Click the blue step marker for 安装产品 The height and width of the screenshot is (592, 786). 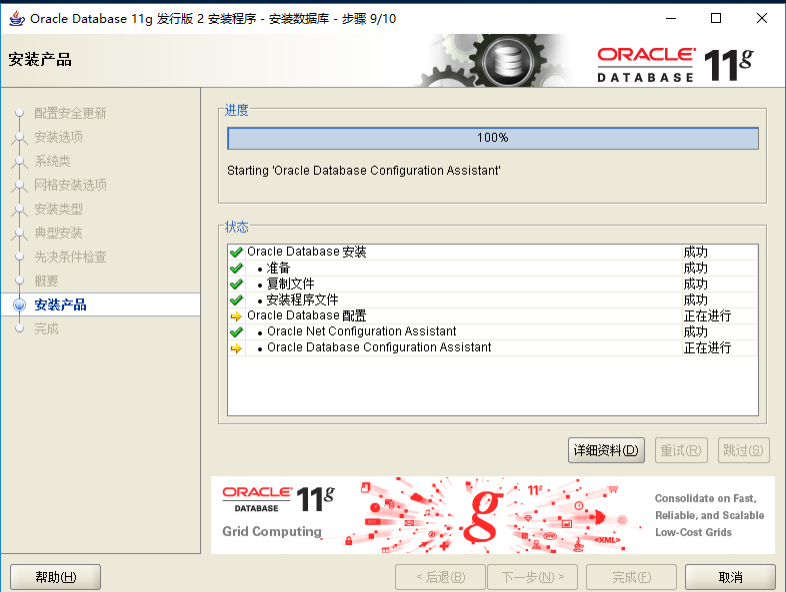point(20,305)
